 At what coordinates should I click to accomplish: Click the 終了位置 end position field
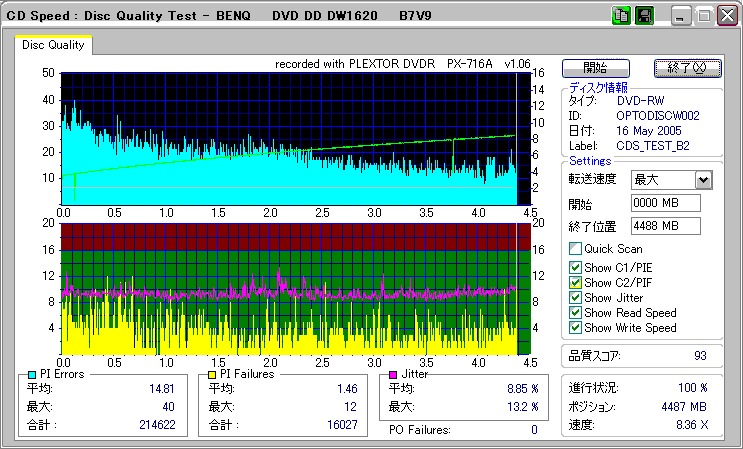point(665,226)
